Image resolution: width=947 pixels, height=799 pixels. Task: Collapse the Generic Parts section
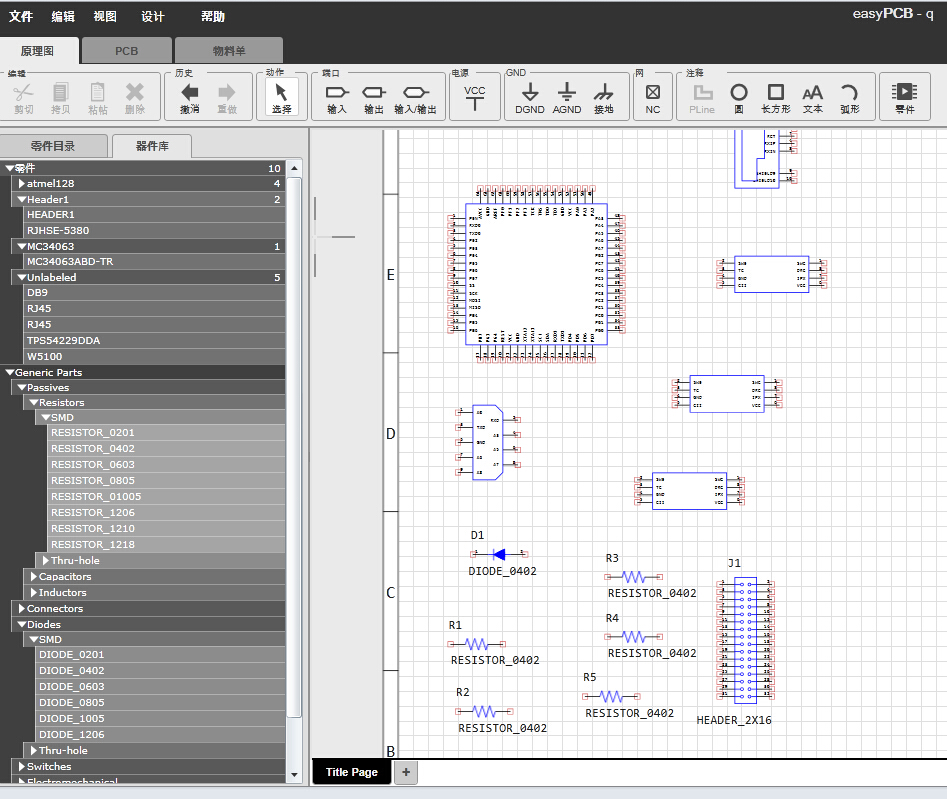coord(10,373)
